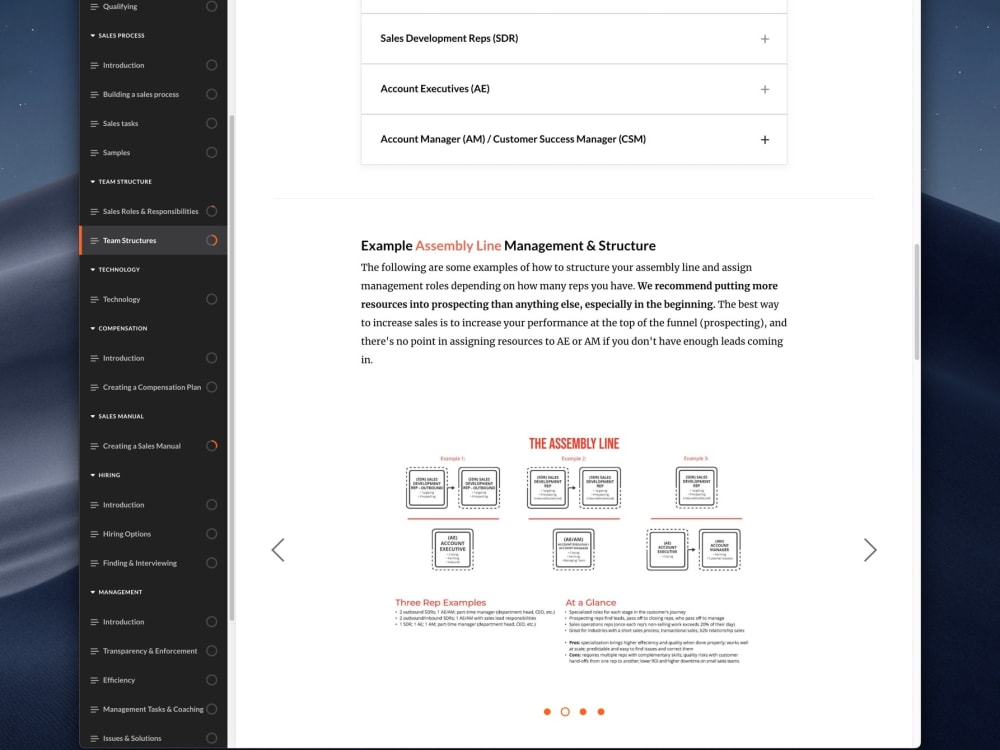Click the lines icon beside Hiring Options
Viewport: 1000px width, 750px height.
(94, 534)
